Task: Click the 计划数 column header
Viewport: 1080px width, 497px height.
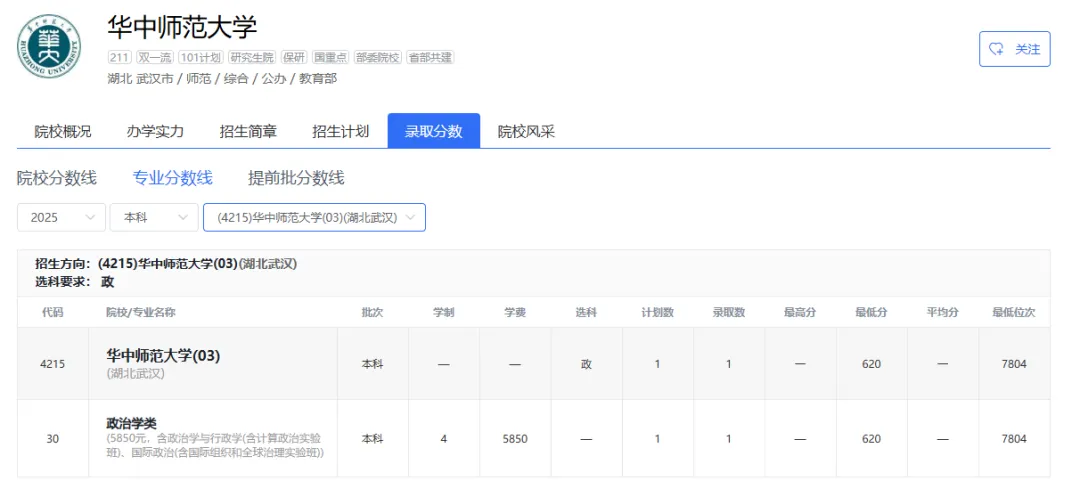Action: click(x=658, y=313)
